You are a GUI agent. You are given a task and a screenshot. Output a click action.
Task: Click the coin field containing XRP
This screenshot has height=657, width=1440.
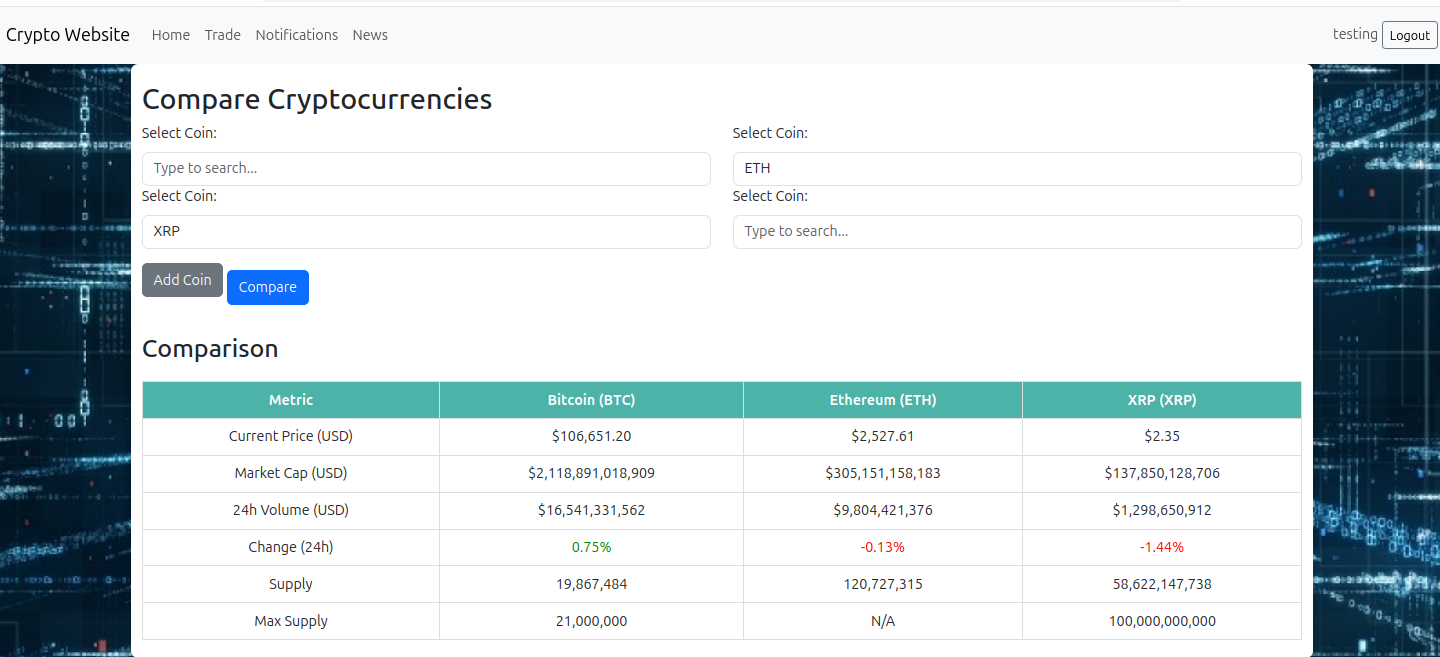426,232
